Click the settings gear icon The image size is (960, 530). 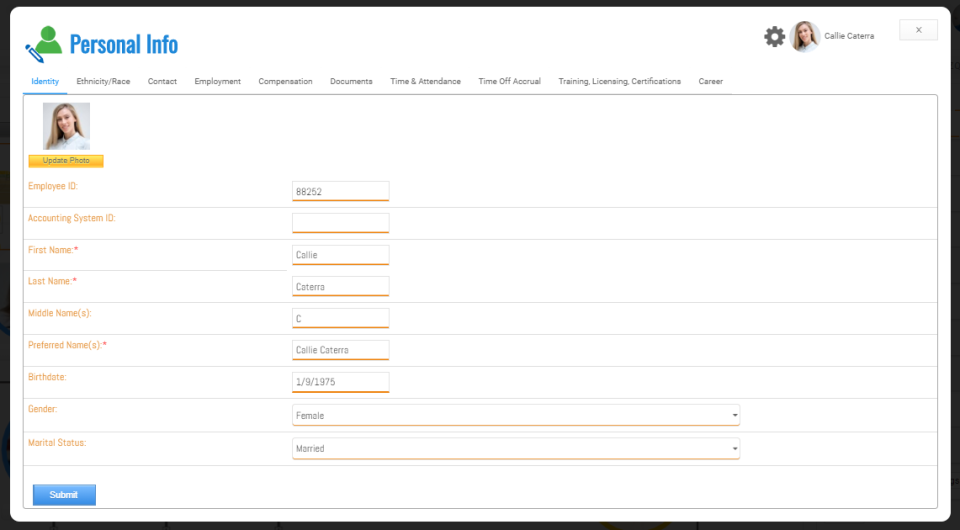click(x=774, y=37)
